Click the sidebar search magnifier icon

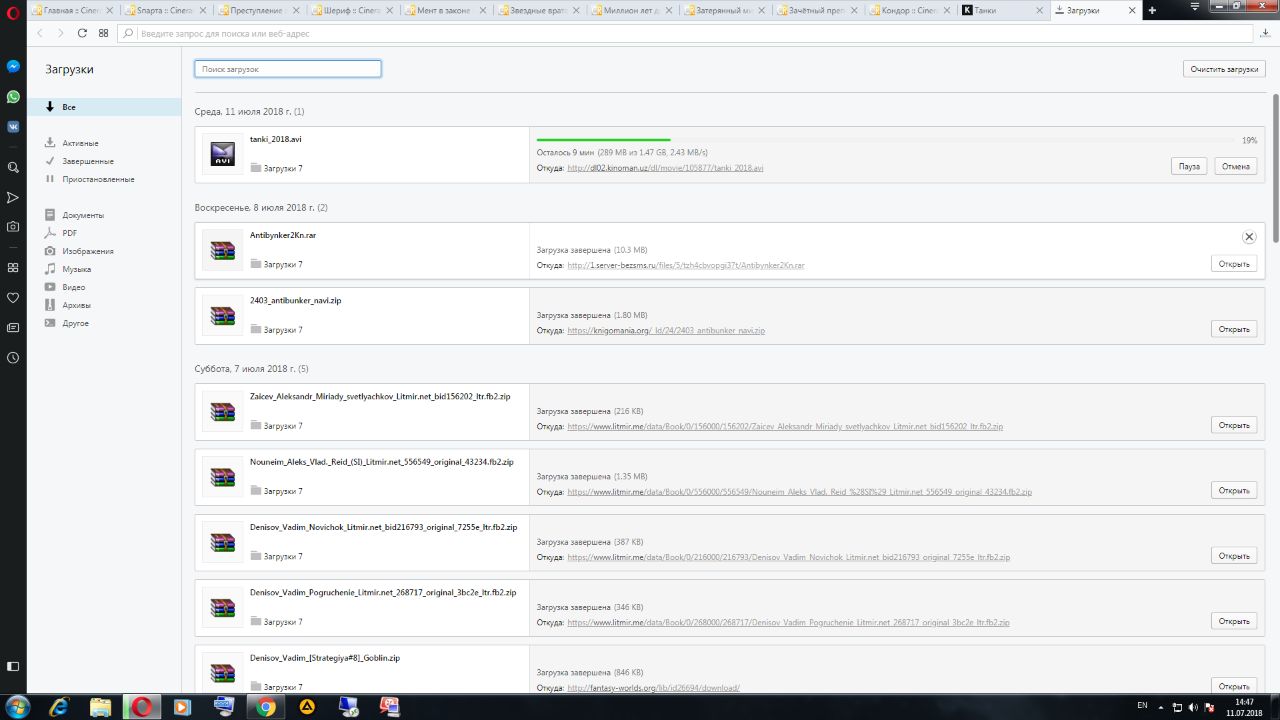pos(13,168)
